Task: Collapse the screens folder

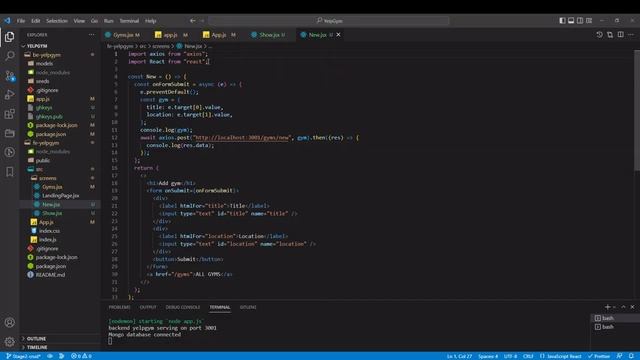Action: [60, 178]
